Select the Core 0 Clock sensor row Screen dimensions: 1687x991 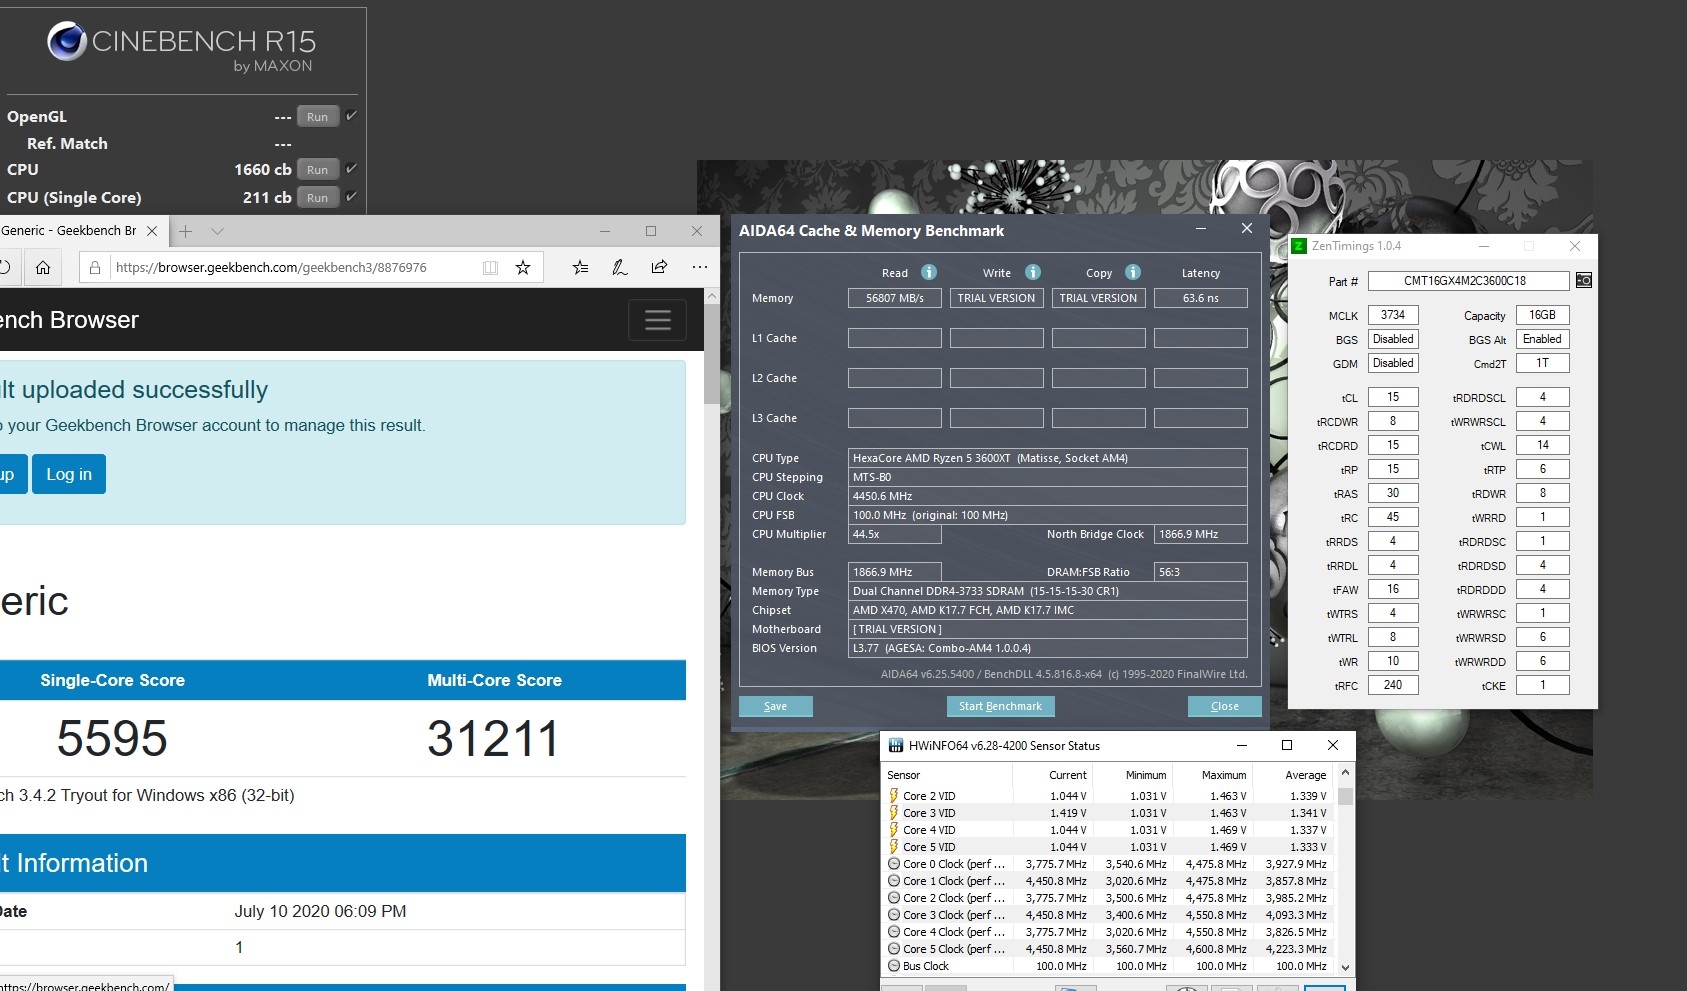click(1109, 864)
